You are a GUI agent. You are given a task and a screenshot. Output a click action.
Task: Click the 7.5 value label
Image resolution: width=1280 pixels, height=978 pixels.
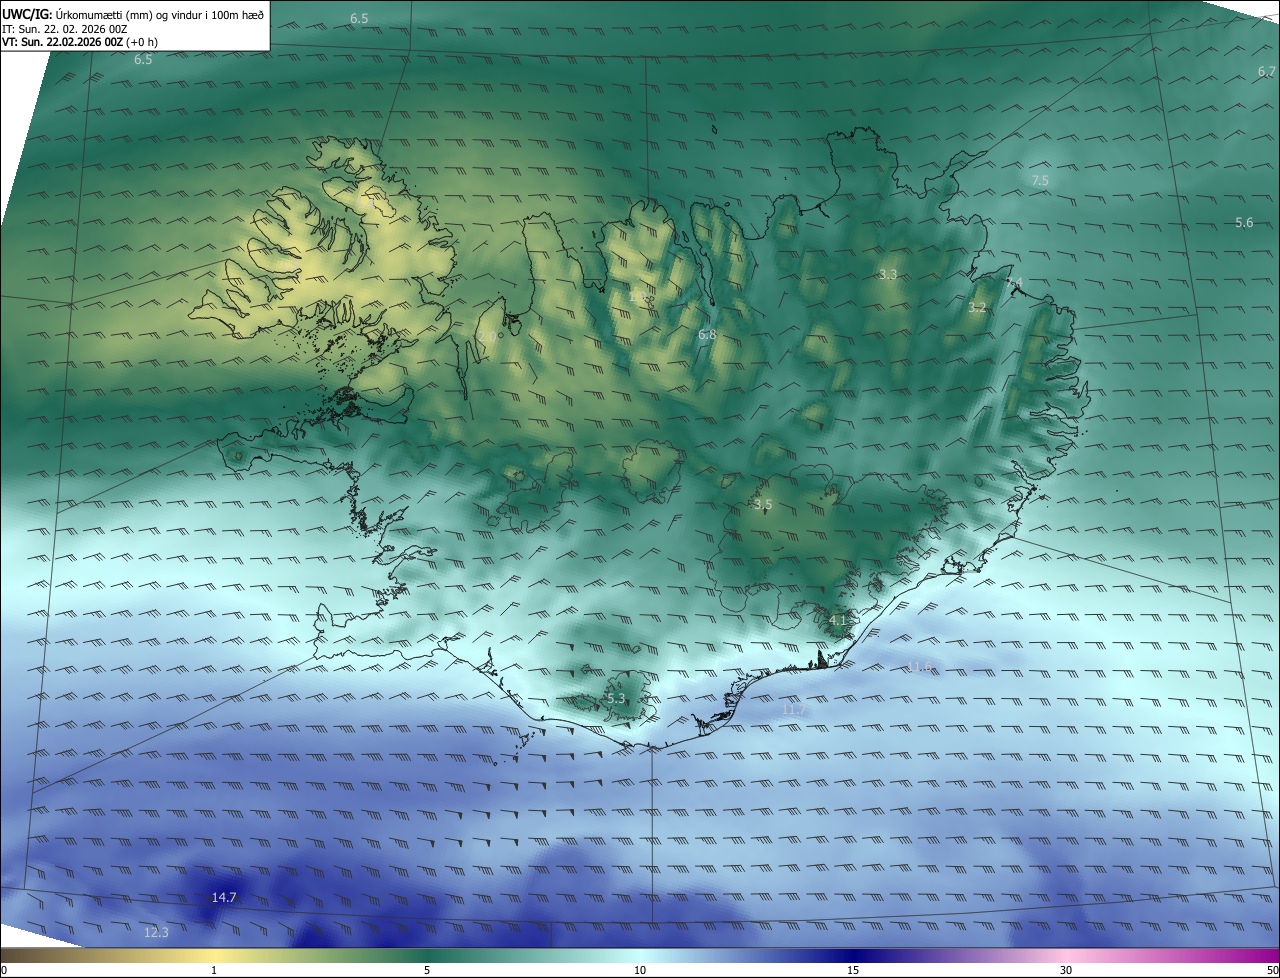[x=1040, y=181]
